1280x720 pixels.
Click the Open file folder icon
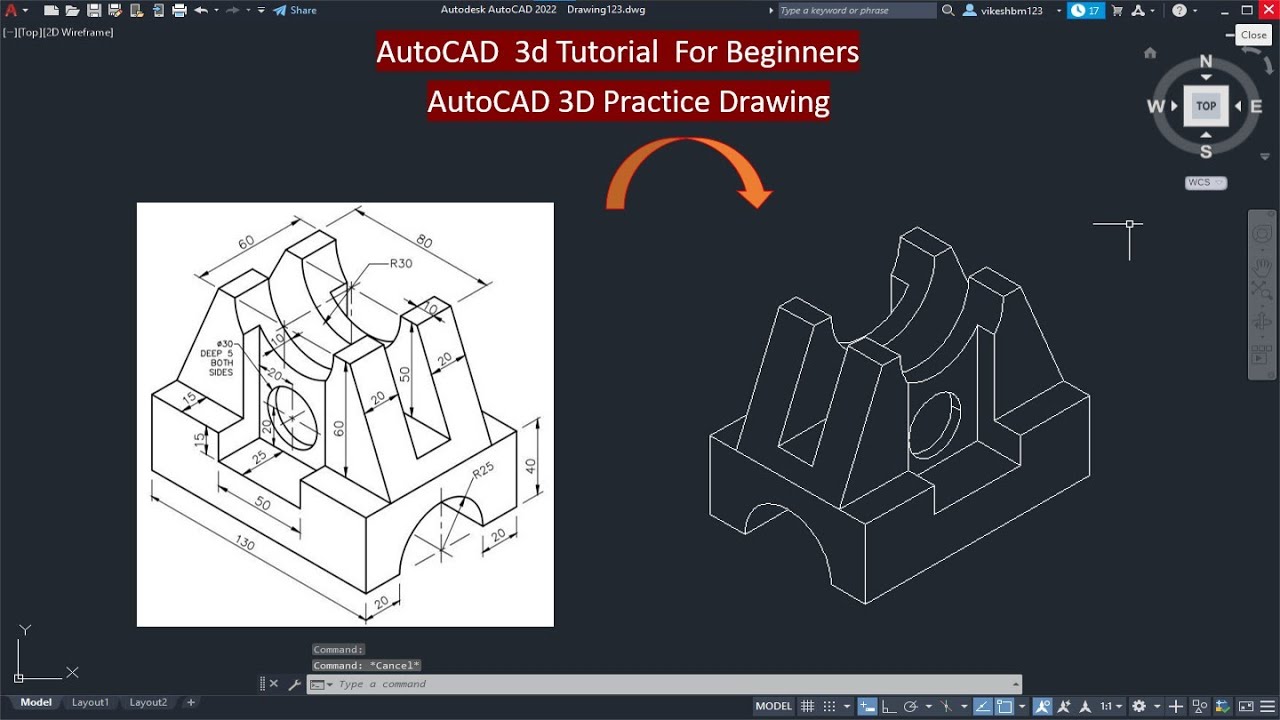72,10
